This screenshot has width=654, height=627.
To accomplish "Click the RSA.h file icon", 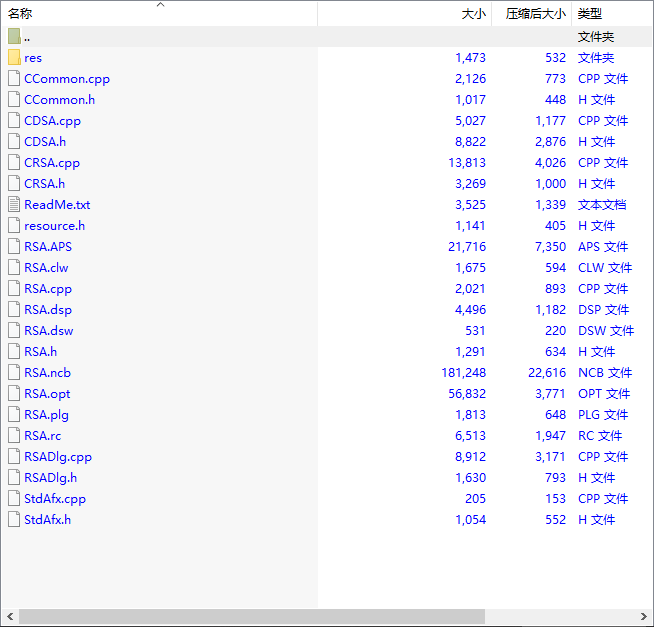I will 14,351.
